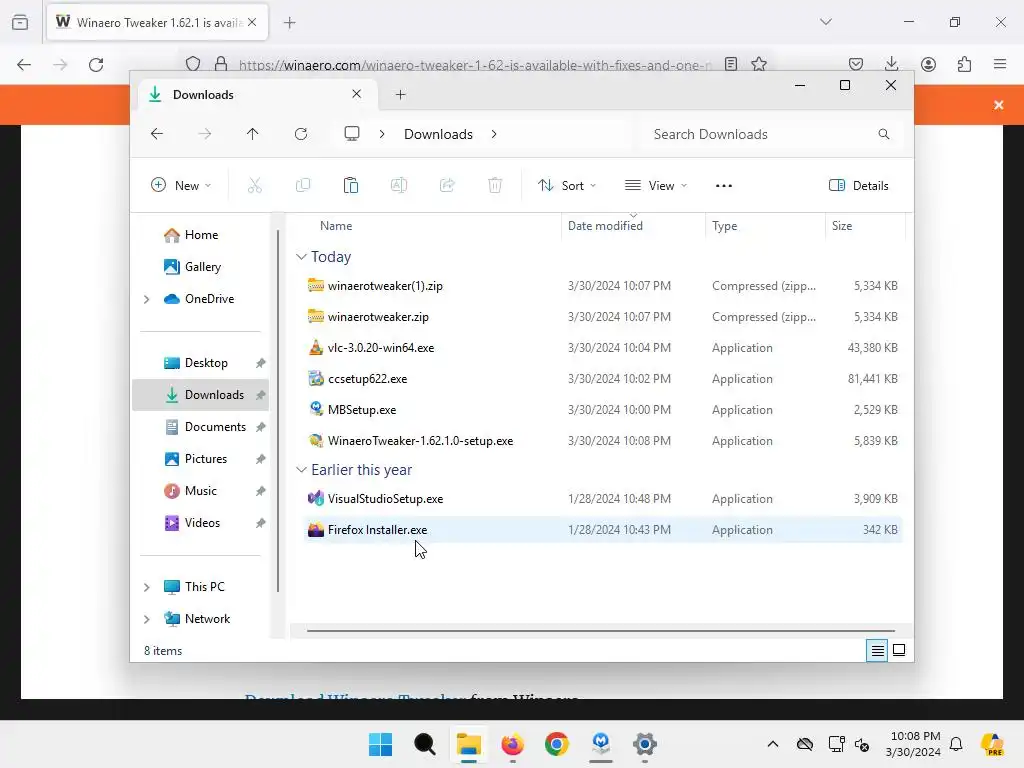Open Windows Start menu
This screenshot has width=1024, height=768.
(380, 744)
